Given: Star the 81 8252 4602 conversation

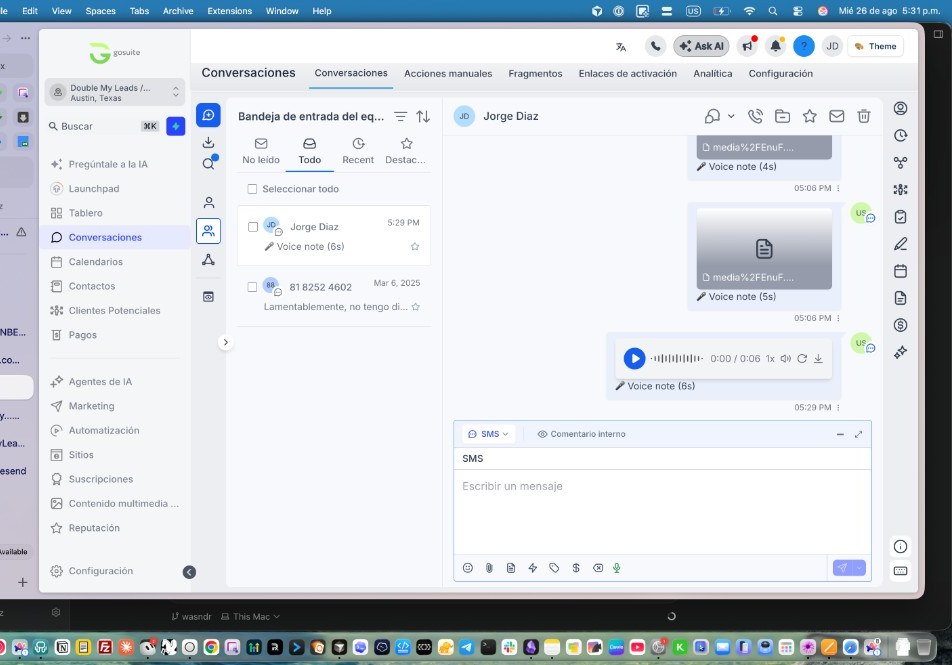Looking at the screenshot, I should (x=416, y=307).
